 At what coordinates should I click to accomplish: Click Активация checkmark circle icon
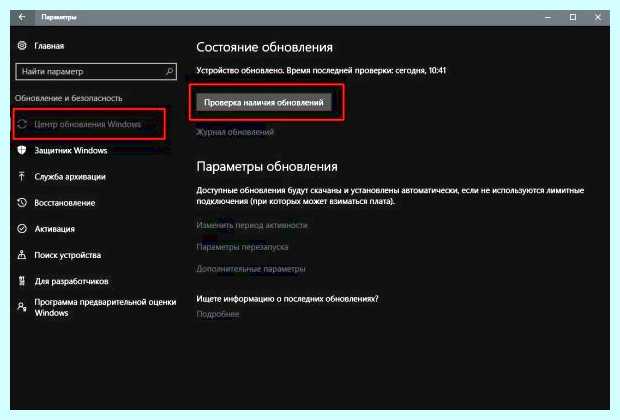pos(22,229)
